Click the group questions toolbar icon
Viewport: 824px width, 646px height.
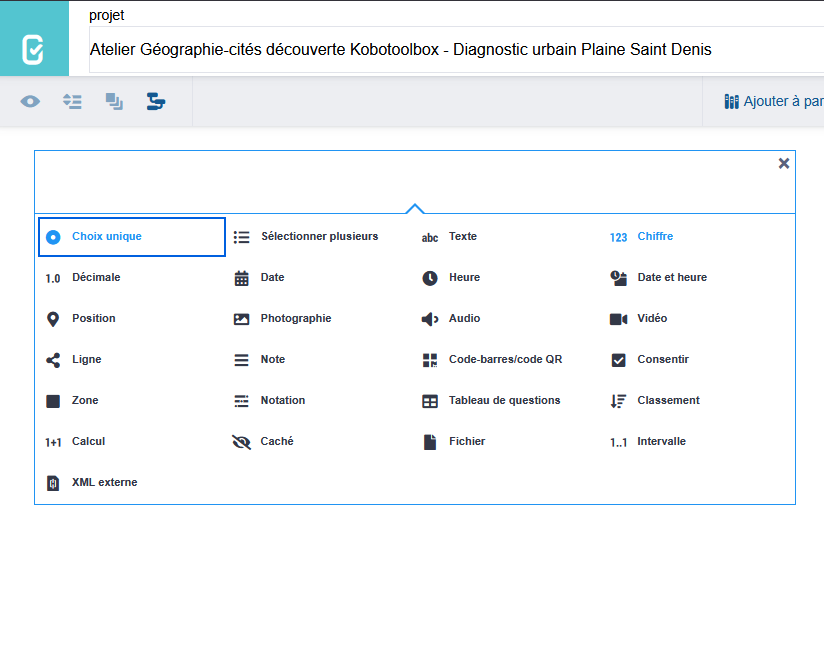click(x=114, y=101)
